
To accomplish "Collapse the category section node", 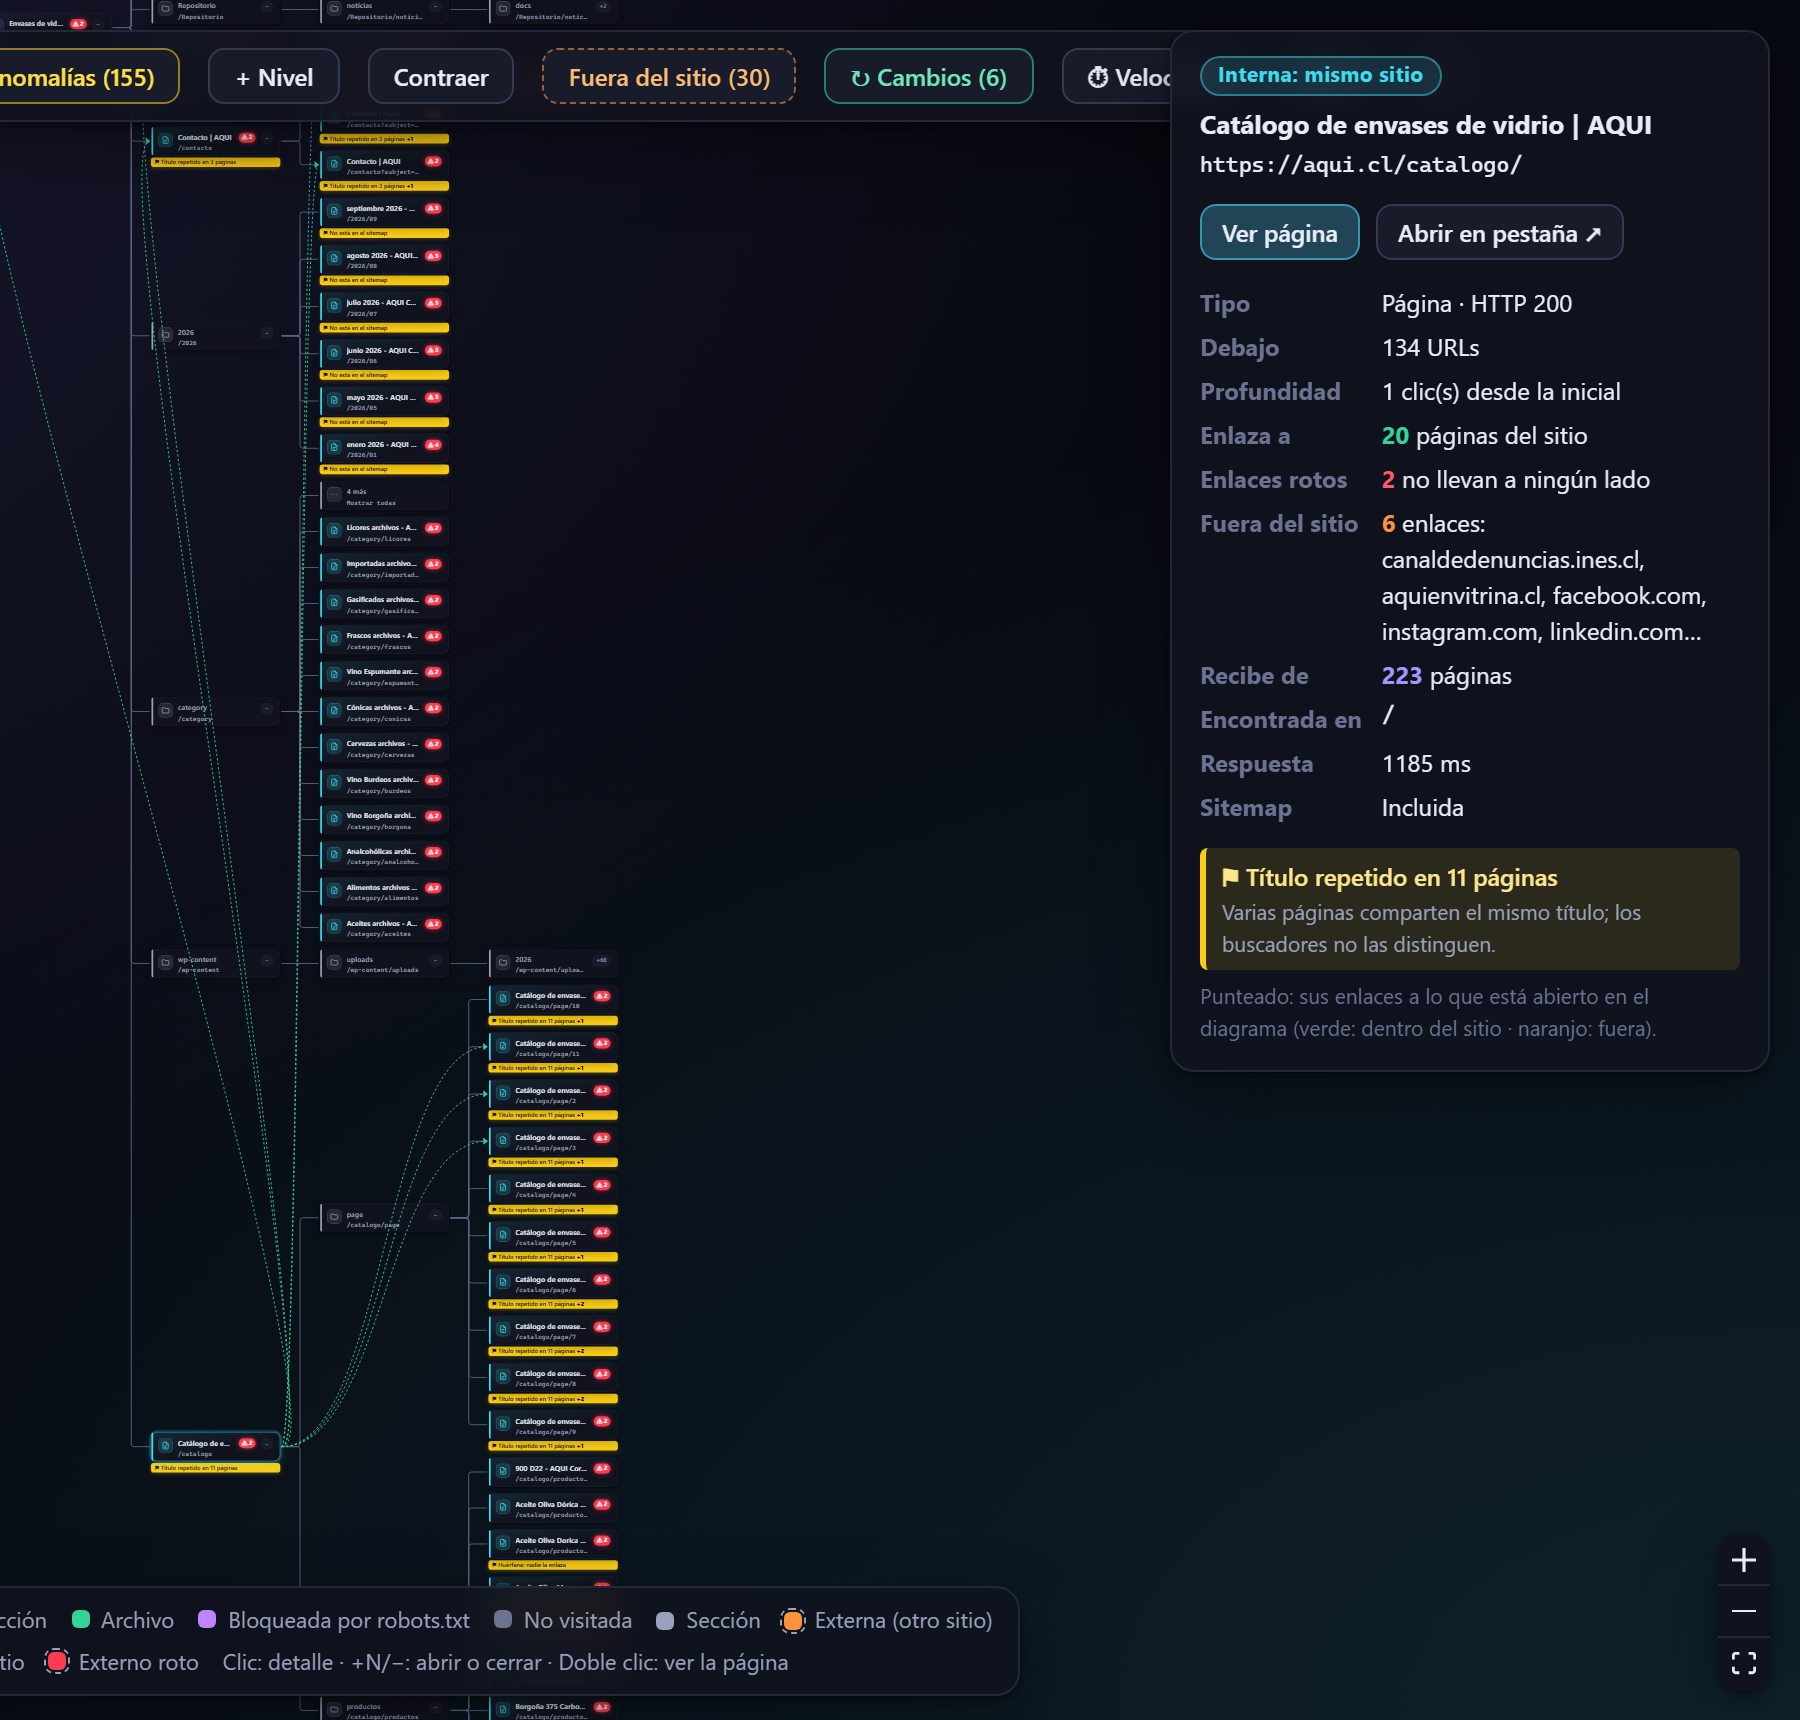I will (x=267, y=708).
